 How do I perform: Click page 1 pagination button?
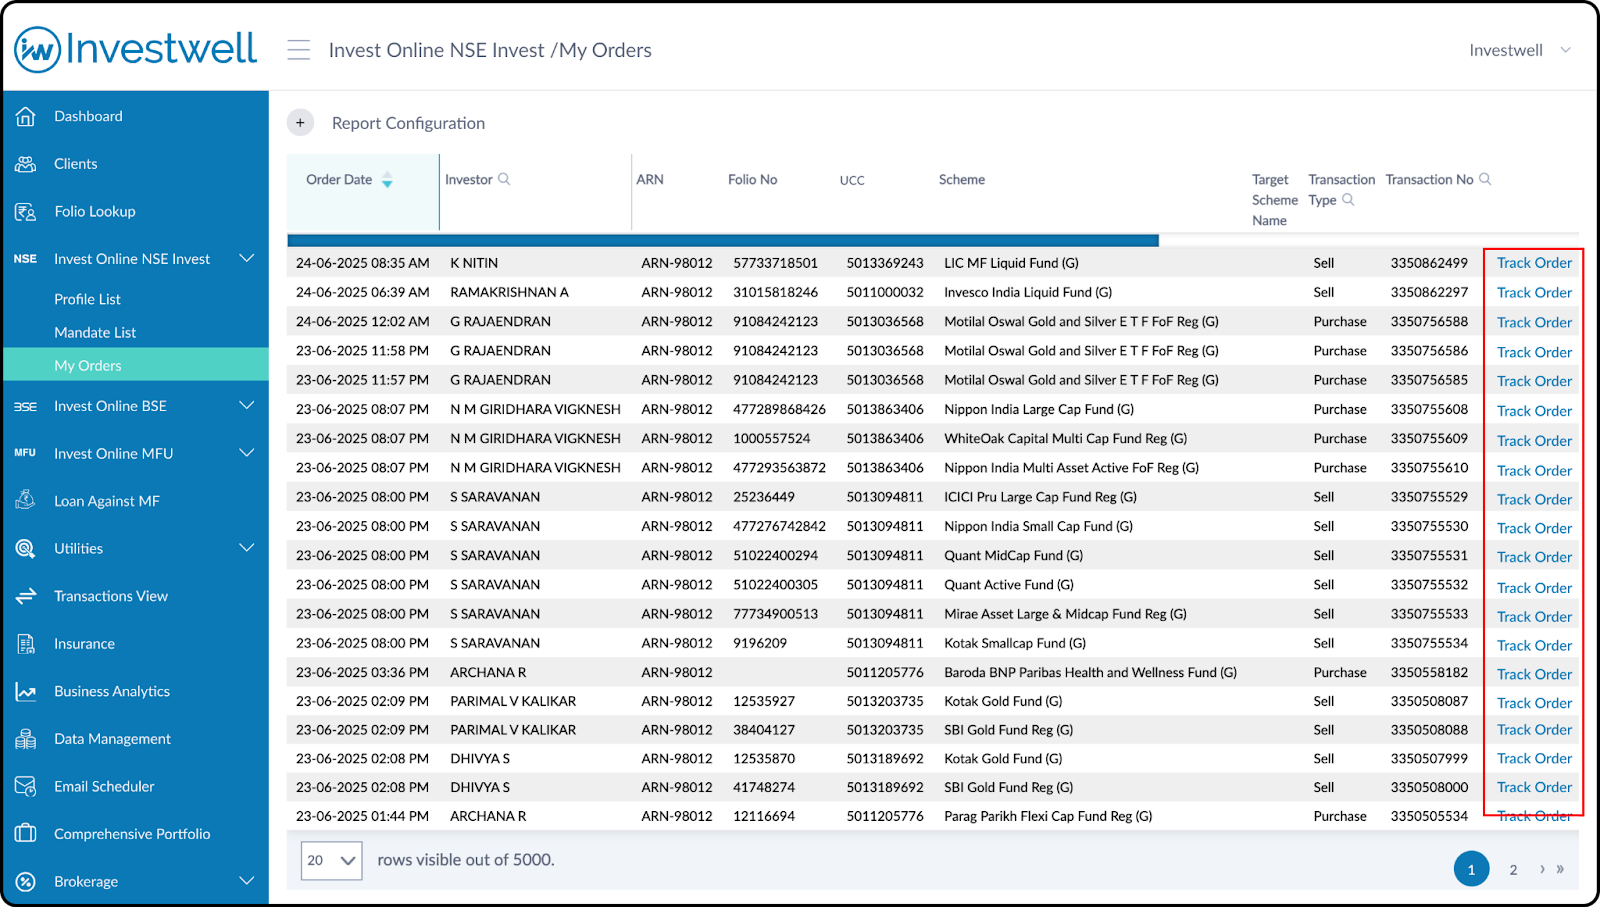coord(1471,869)
